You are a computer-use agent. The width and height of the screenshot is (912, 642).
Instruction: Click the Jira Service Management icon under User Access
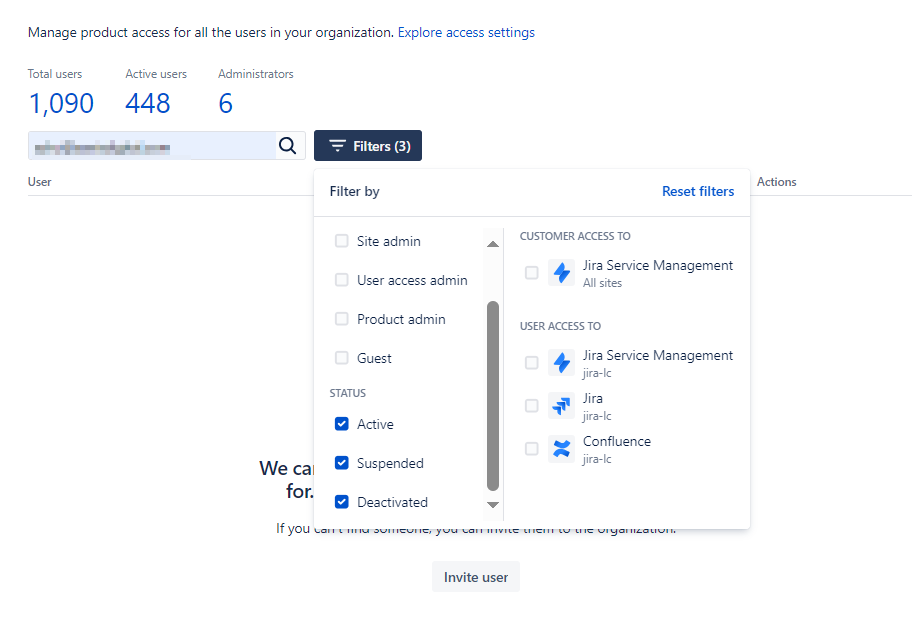click(x=561, y=362)
